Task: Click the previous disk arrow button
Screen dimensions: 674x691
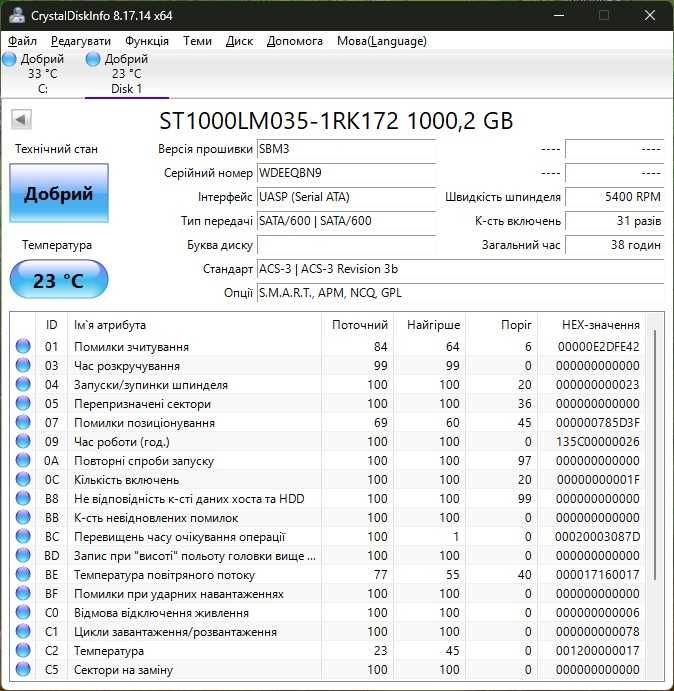Action: 21,119
